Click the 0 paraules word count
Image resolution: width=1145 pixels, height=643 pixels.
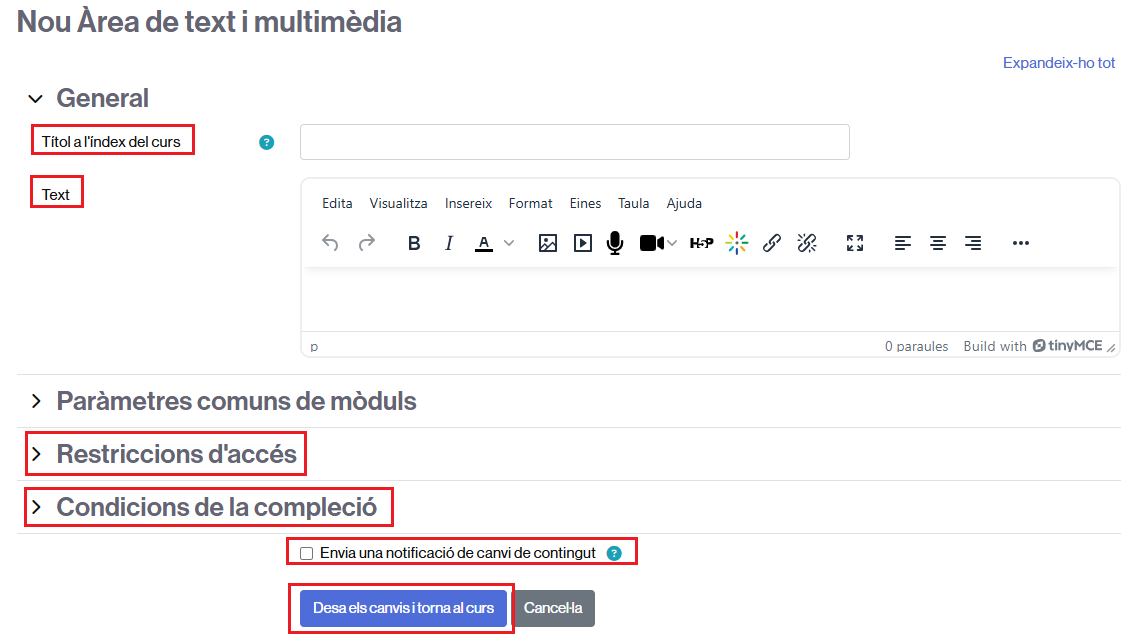coord(916,346)
